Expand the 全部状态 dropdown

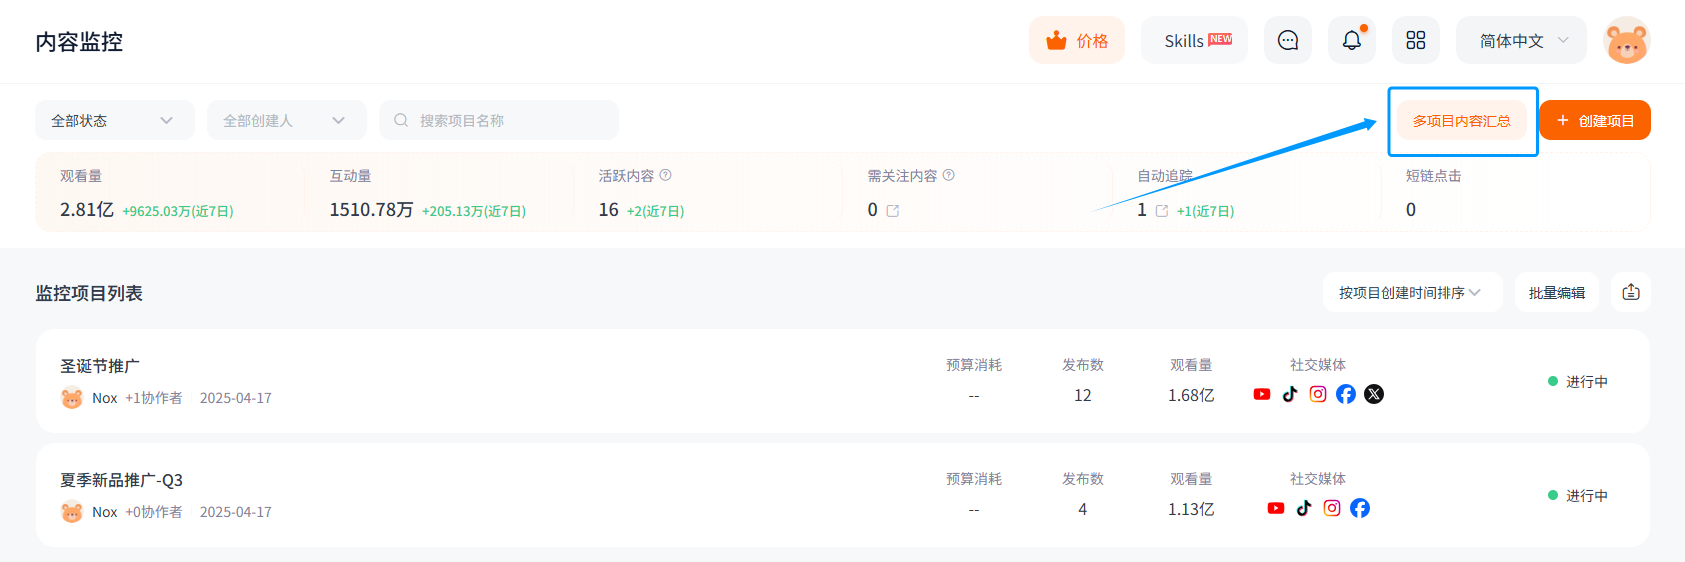115,120
